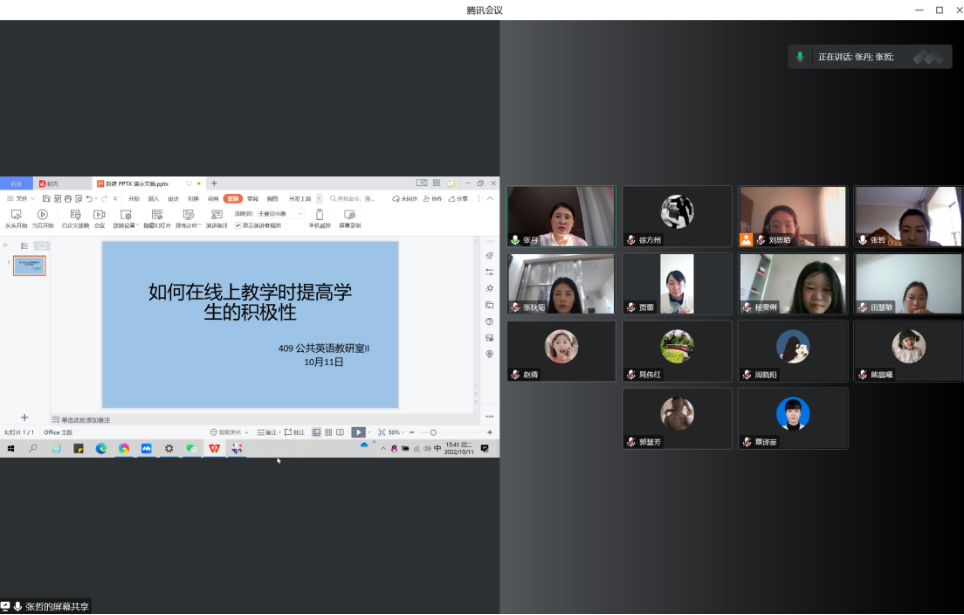
Task: Click the 当页开始 play icon
Action: click(43, 214)
